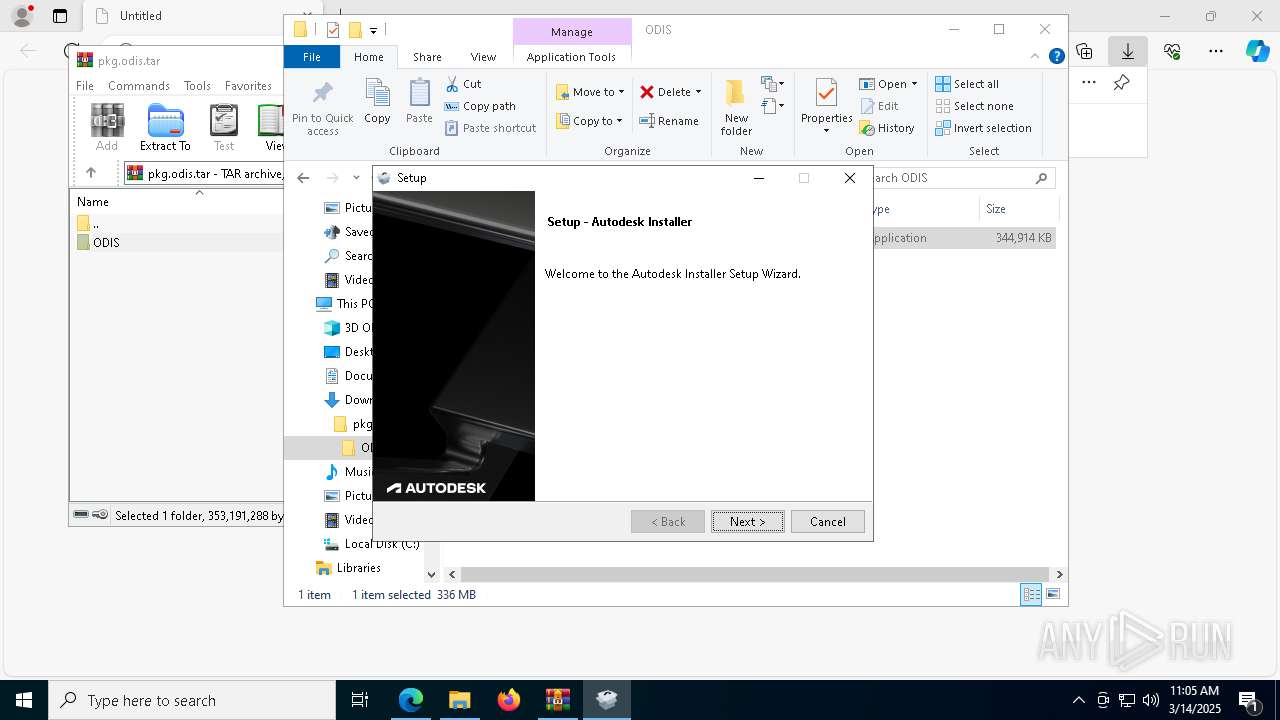Click Test icon in WinRAR toolbar
The image size is (1280, 720).
tap(224, 127)
